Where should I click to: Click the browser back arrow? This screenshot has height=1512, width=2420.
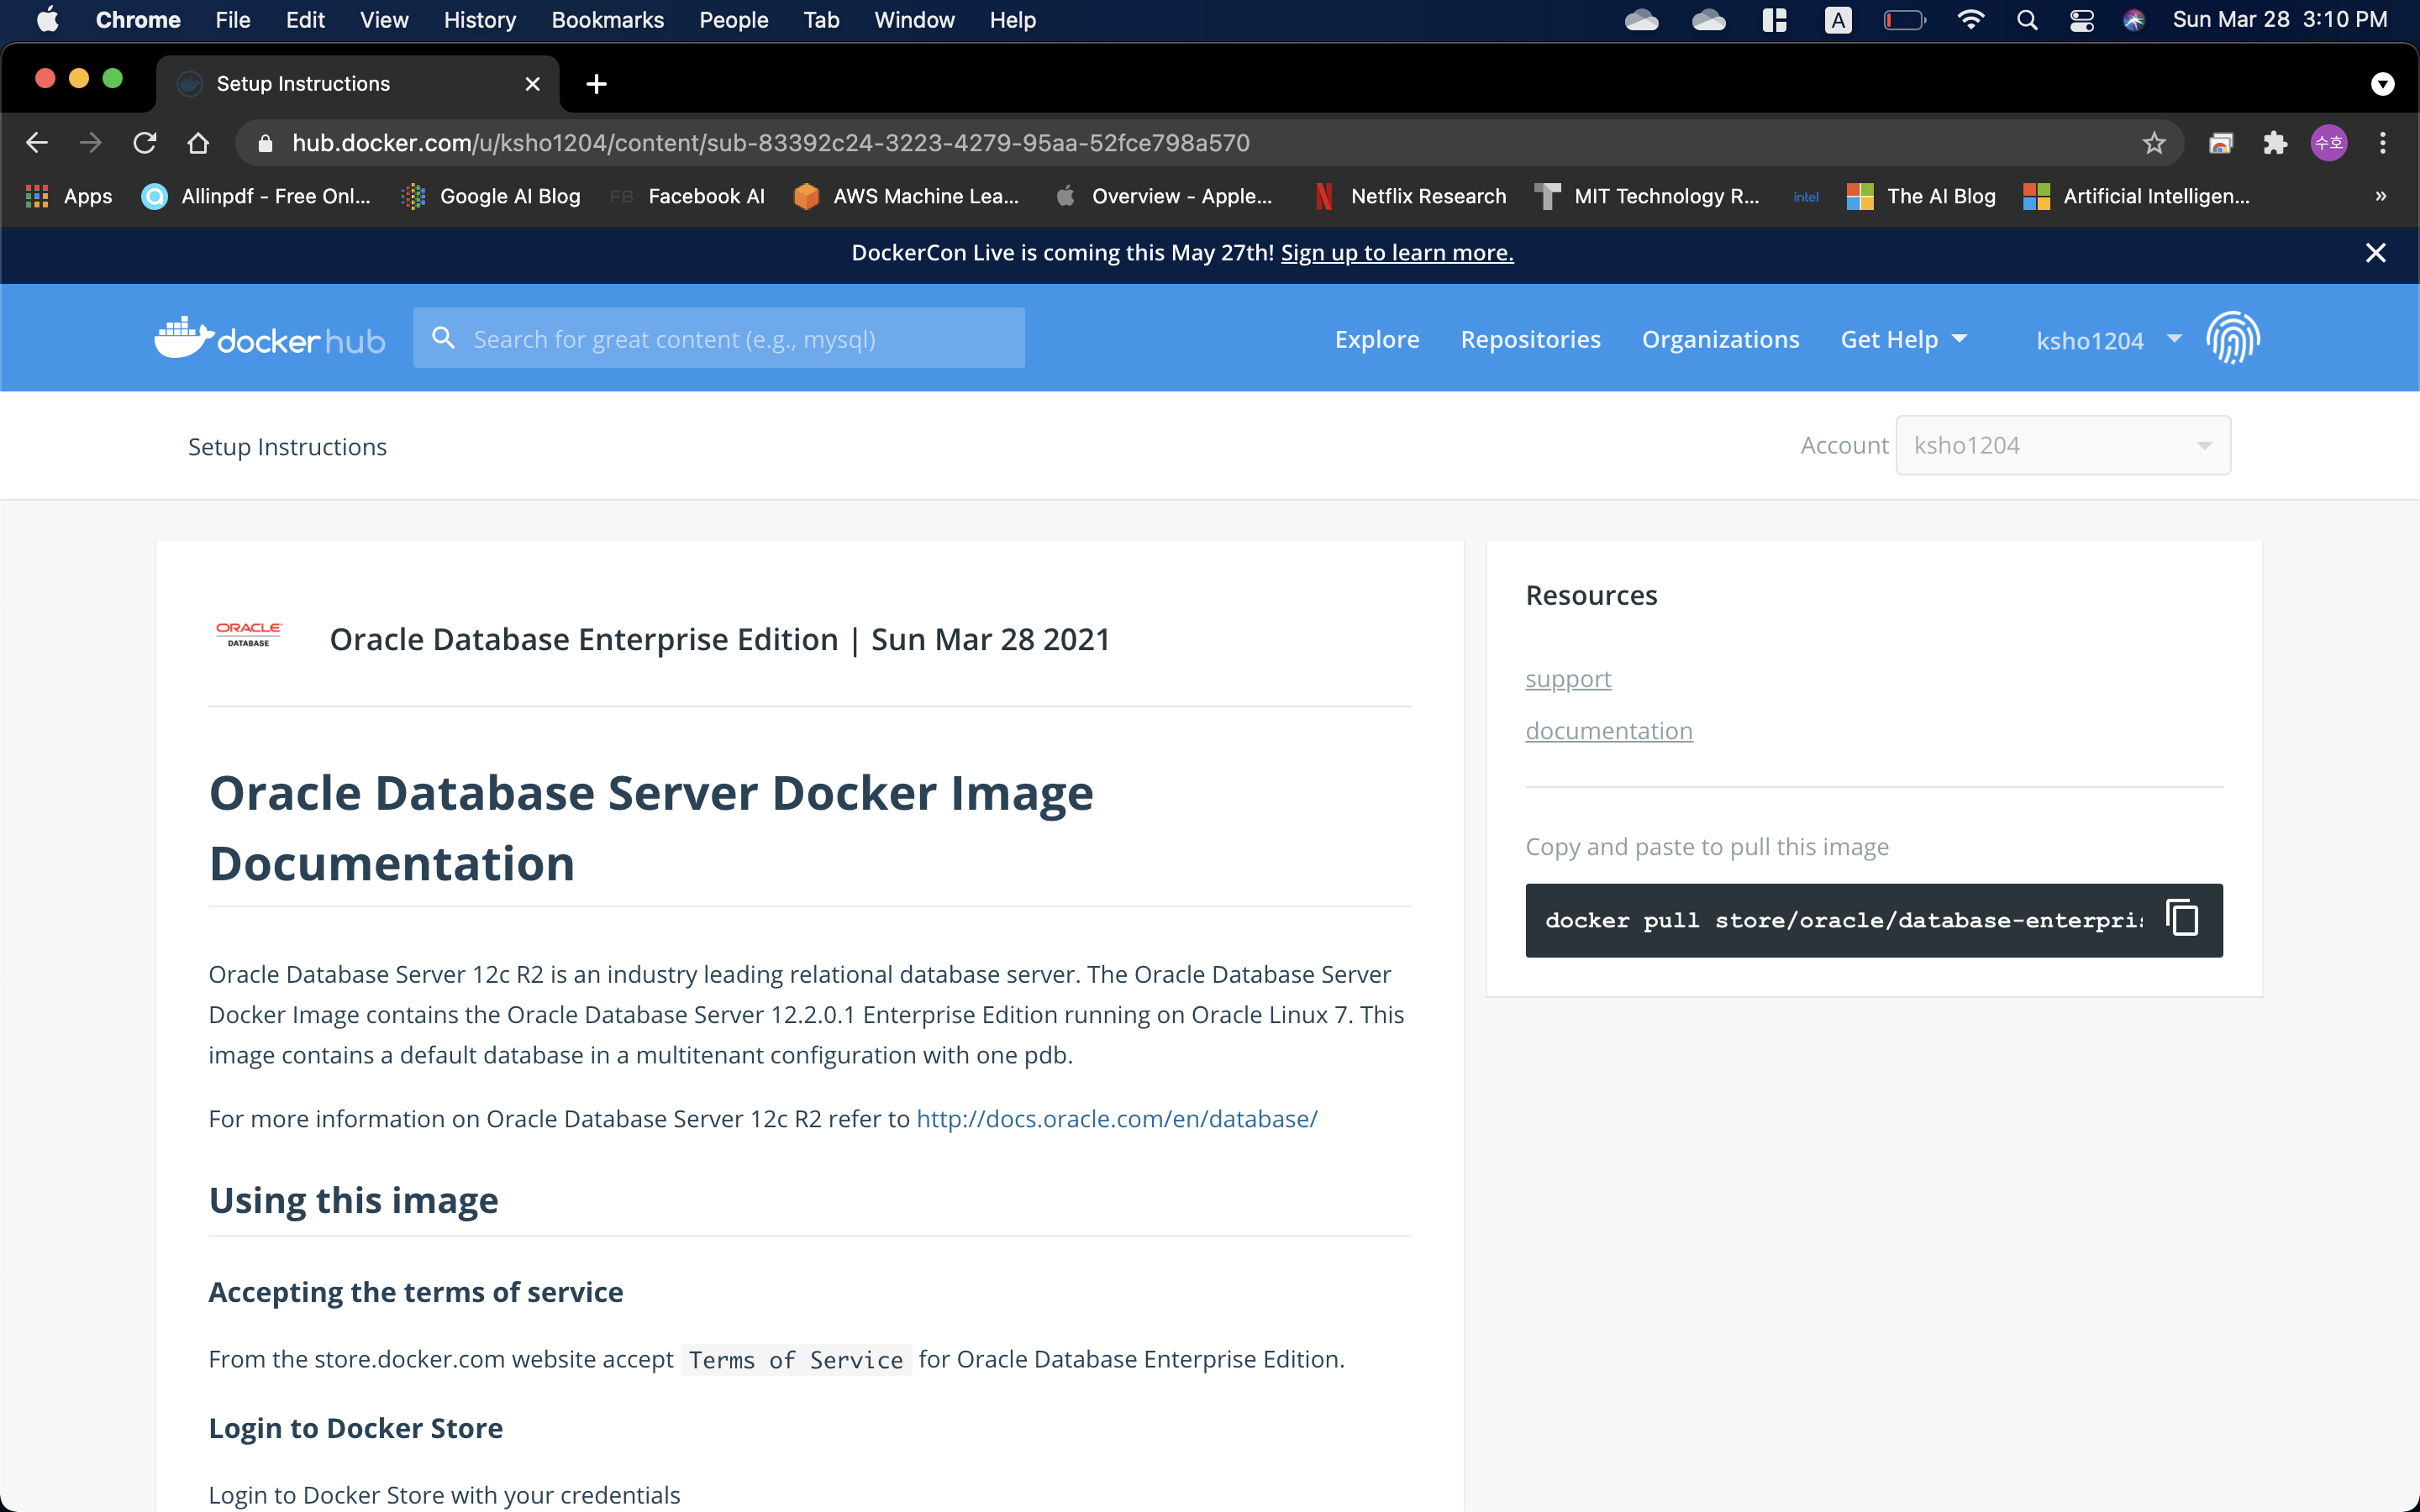tap(37, 143)
